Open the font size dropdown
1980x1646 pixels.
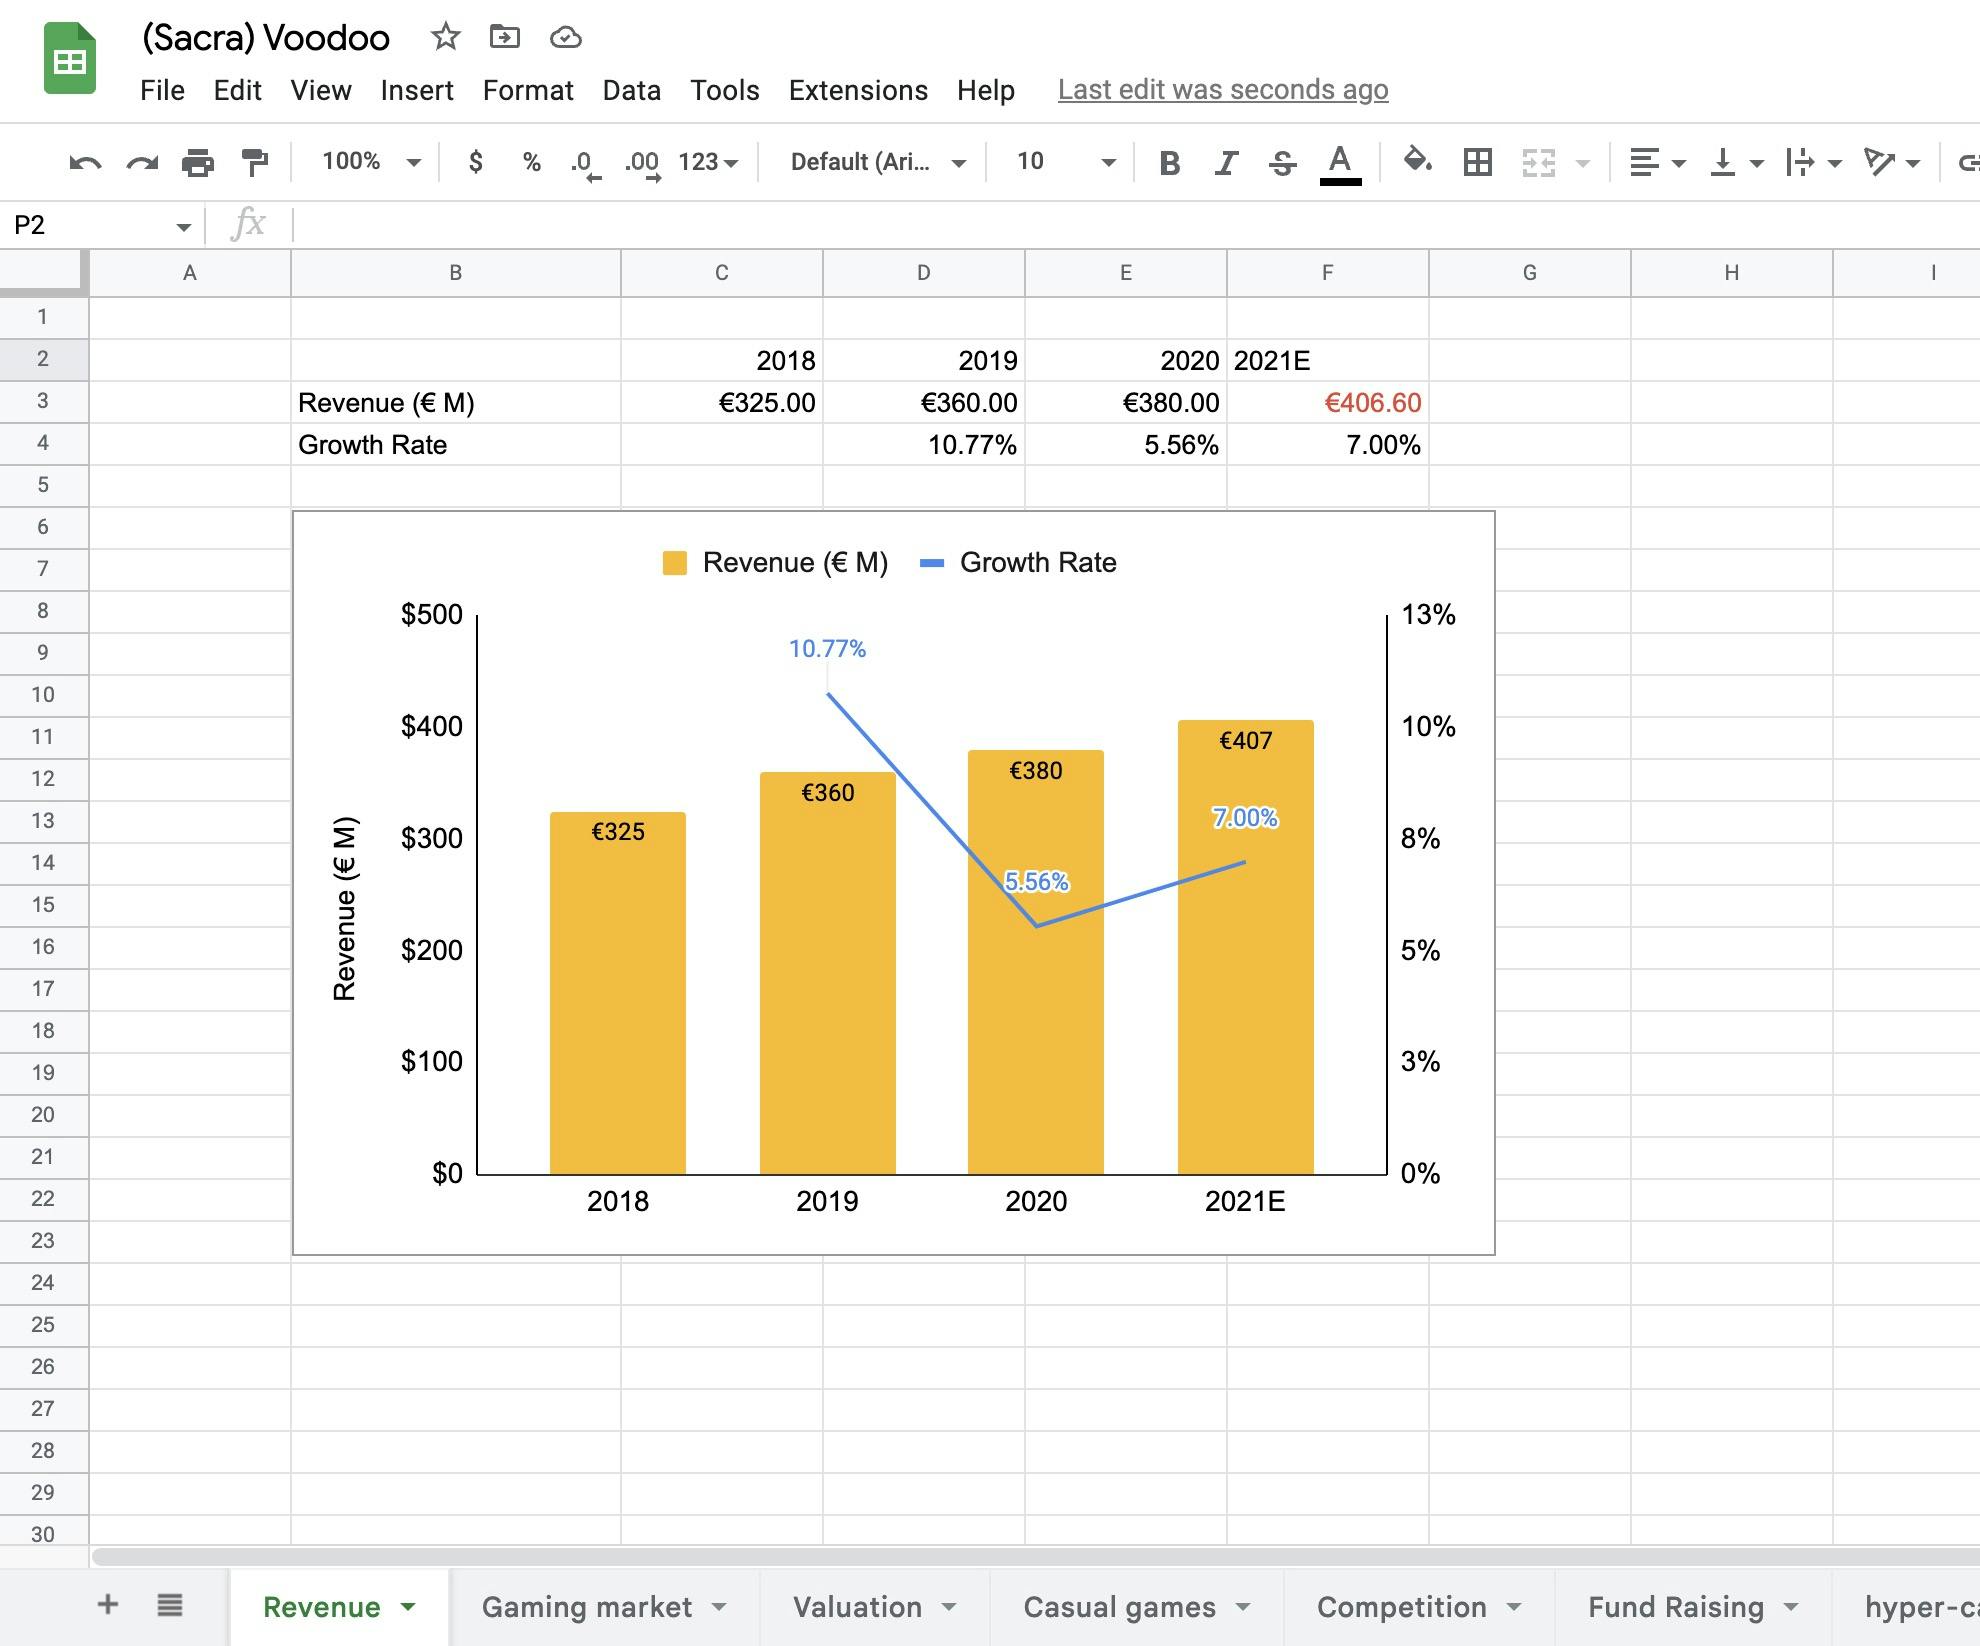[x=1064, y=162]
